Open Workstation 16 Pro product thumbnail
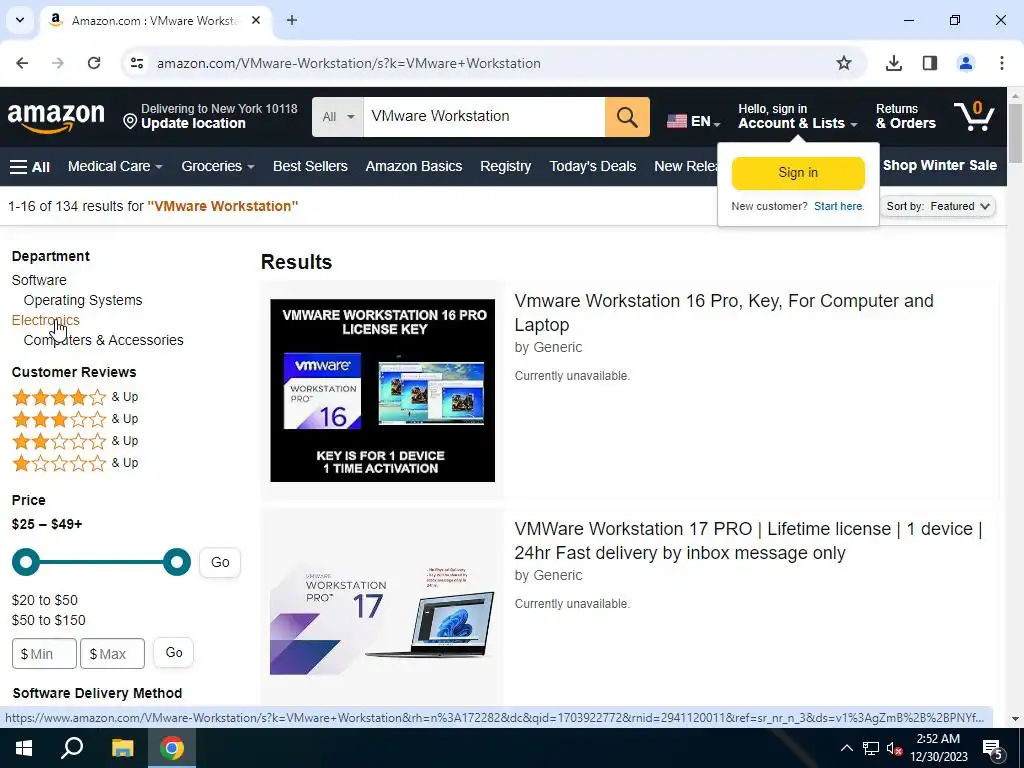 (x=383, y=391)
